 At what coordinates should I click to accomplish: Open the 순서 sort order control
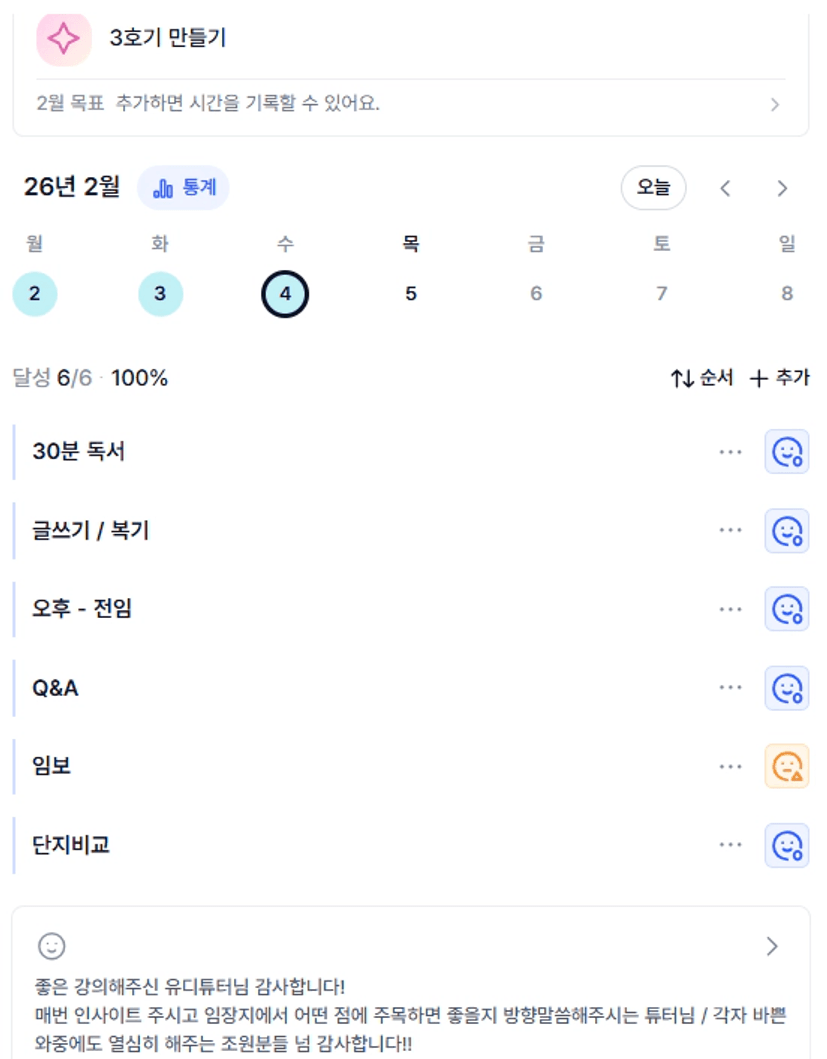[x=702, y=378]
